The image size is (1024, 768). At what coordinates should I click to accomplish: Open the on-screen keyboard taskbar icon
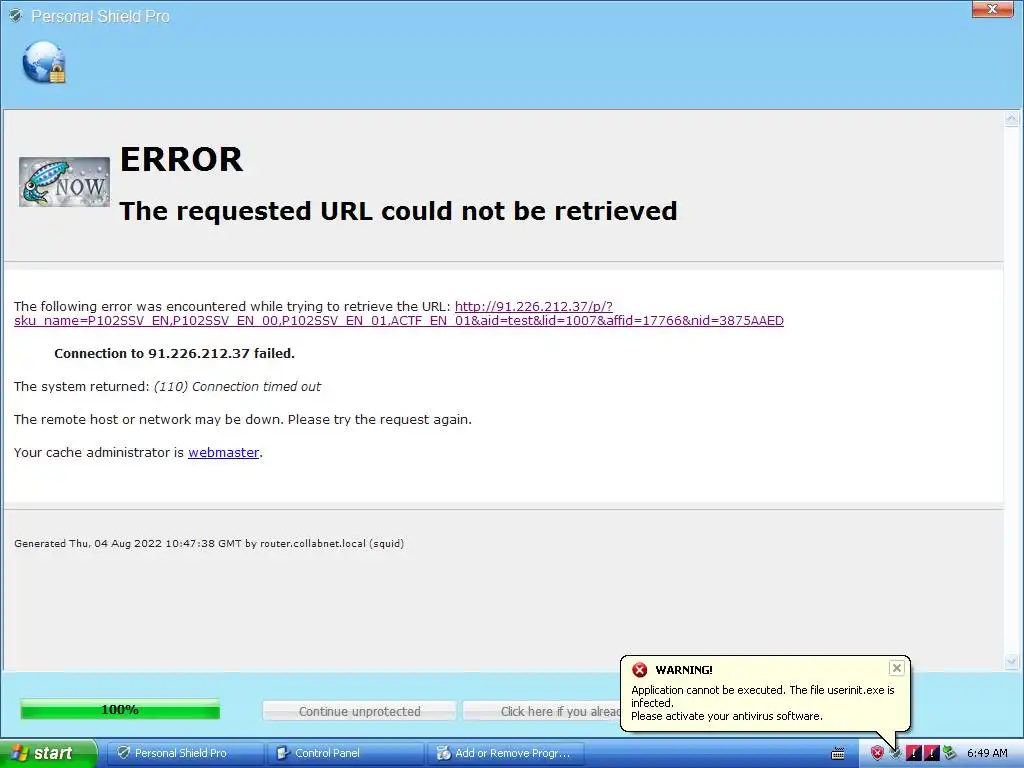click(x=838, y=754)
